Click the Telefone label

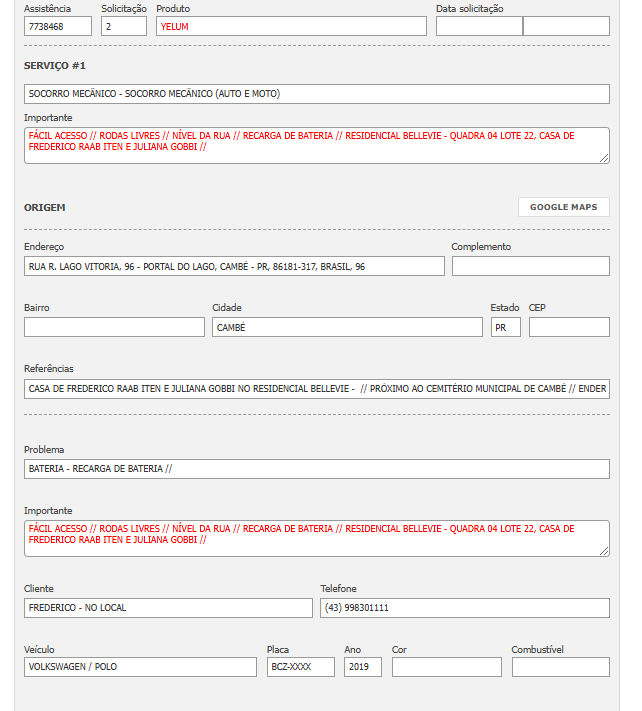[x=338, y=589]
